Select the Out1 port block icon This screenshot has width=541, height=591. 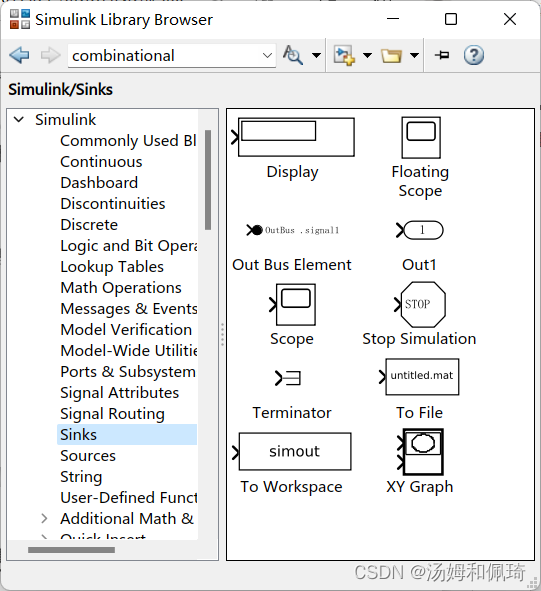point(420,230)
